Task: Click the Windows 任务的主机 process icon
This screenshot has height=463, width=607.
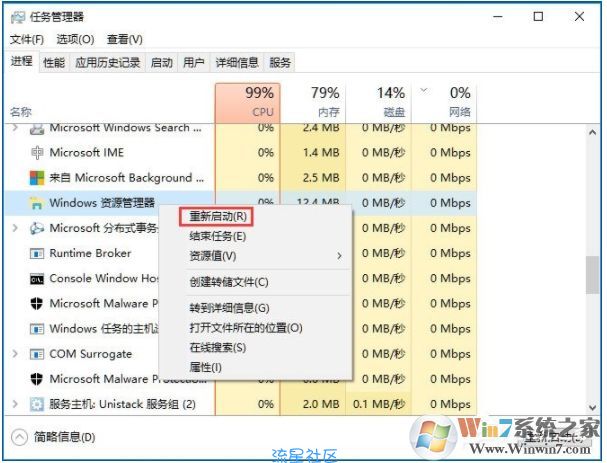Action: pyautogui.click(x=37, y=329)
